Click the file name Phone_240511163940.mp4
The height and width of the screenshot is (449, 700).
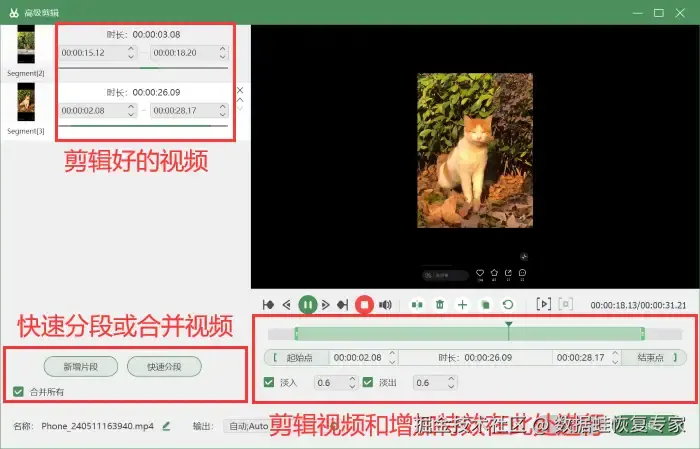point(97,426)
